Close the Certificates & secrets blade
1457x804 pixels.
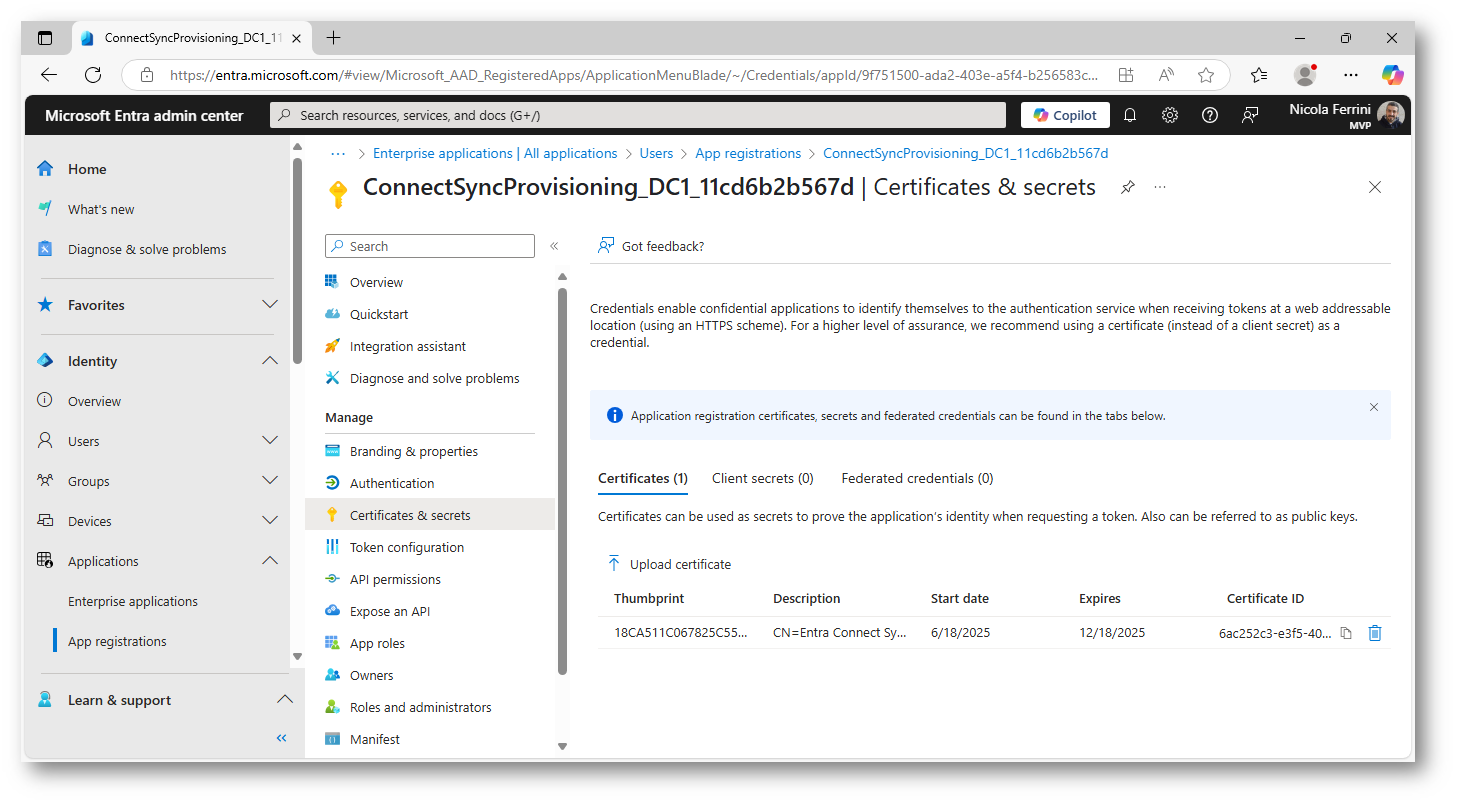[x=1375, y=187]
